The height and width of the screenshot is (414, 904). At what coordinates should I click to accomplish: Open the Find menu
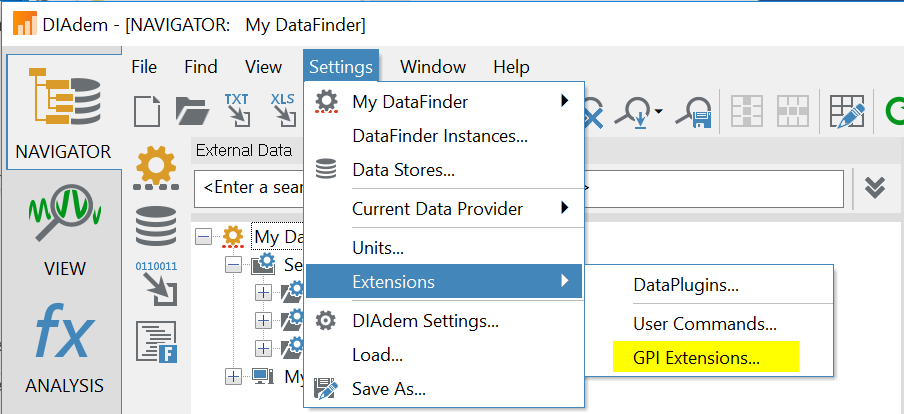(x=201, y=67)
